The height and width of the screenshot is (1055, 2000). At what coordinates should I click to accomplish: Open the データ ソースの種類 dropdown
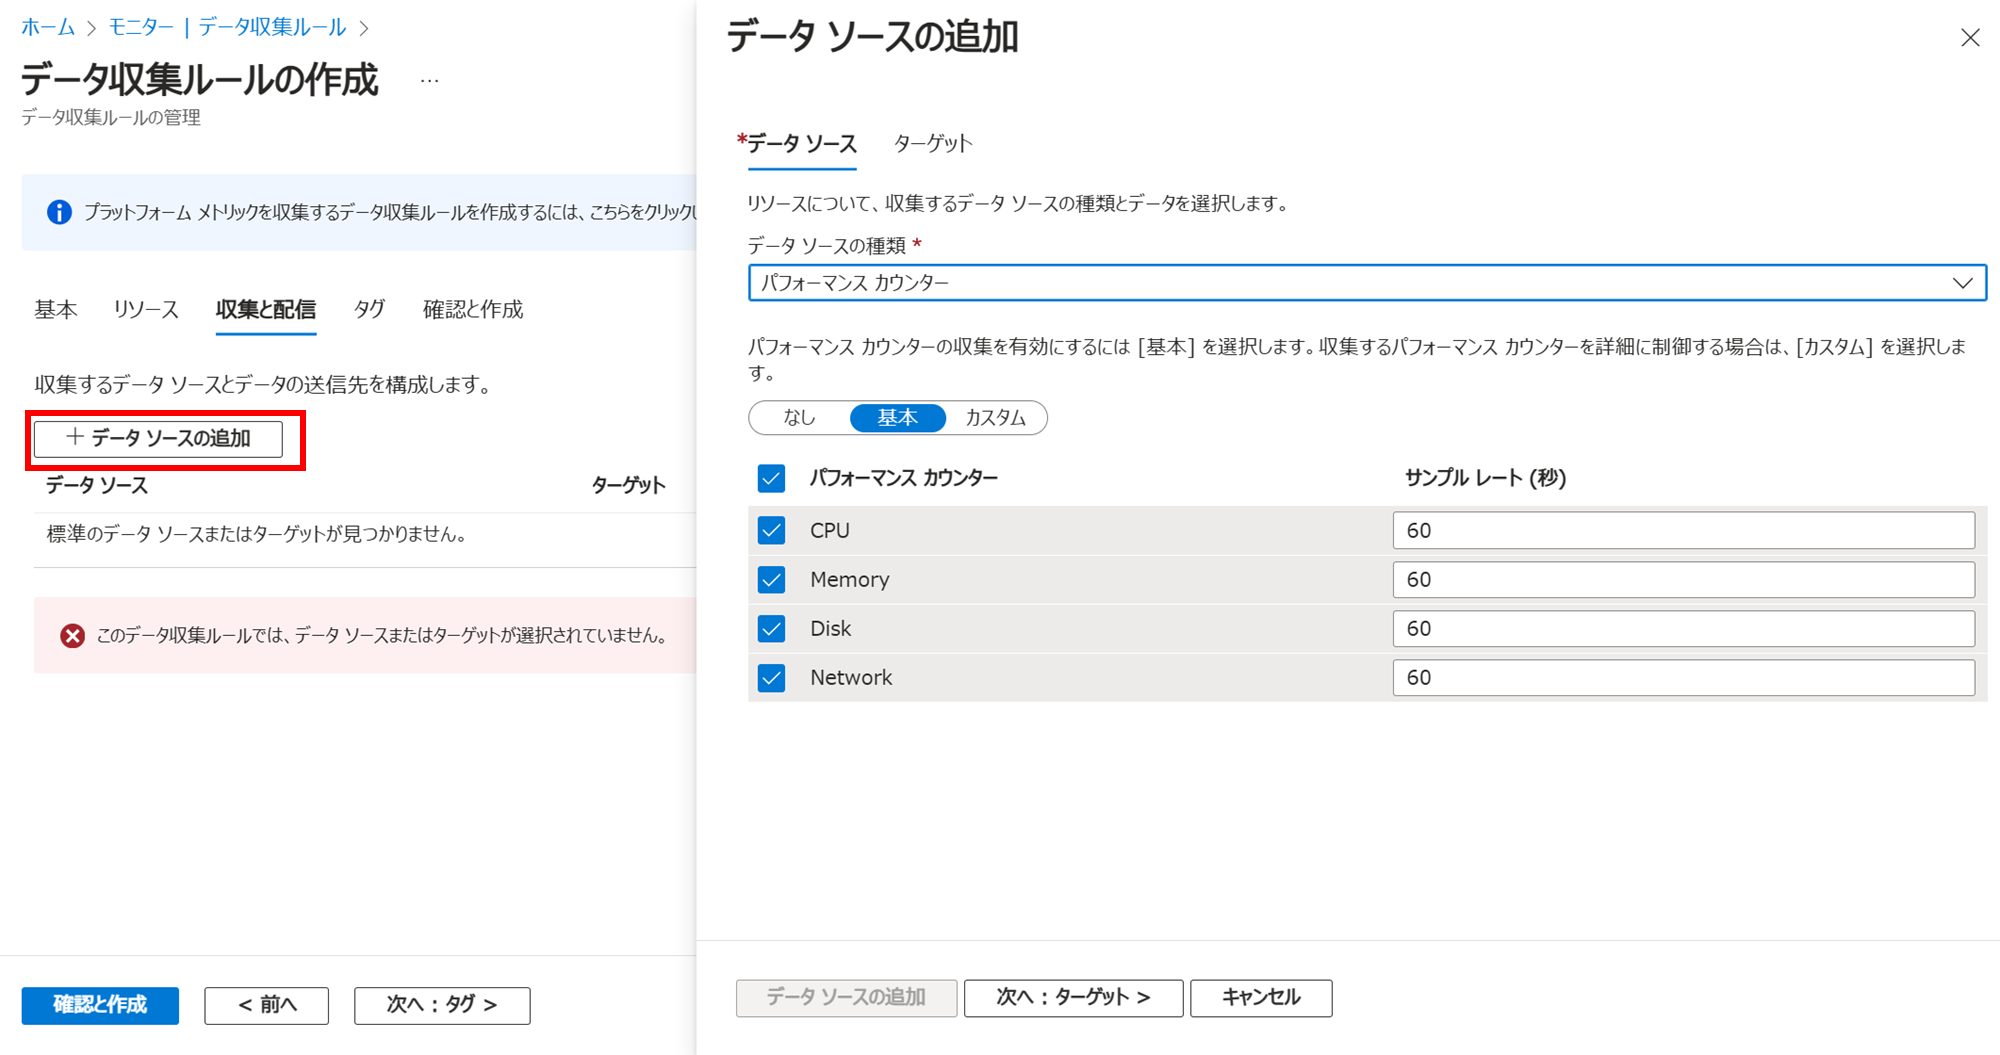point(1367,283)
